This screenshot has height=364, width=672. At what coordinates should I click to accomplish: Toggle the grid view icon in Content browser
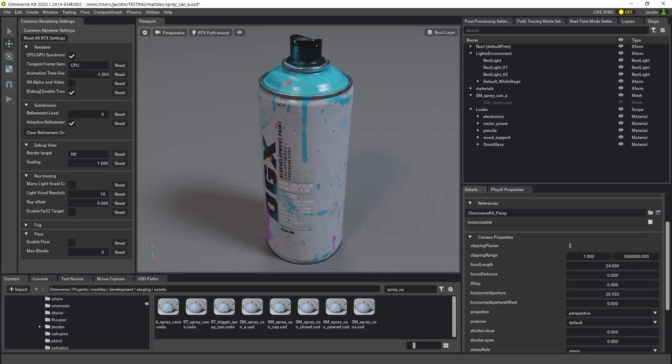pos(446,345)
